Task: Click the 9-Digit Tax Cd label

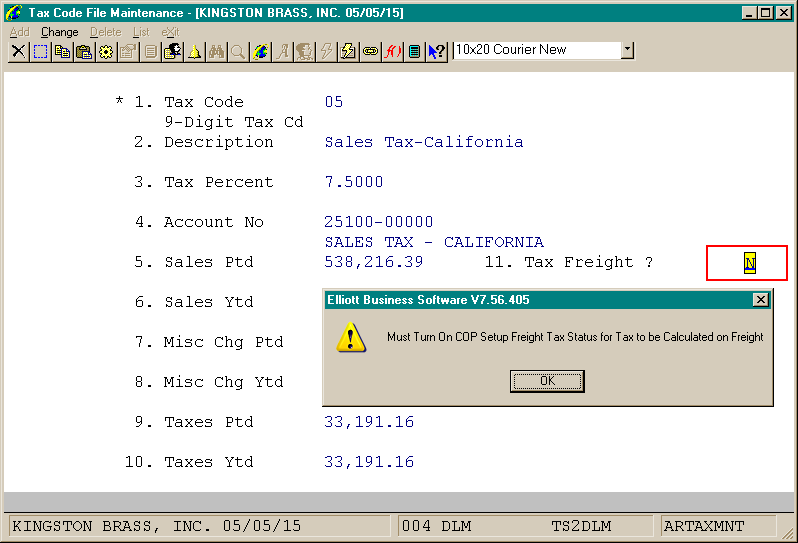Action: (234, 122)
